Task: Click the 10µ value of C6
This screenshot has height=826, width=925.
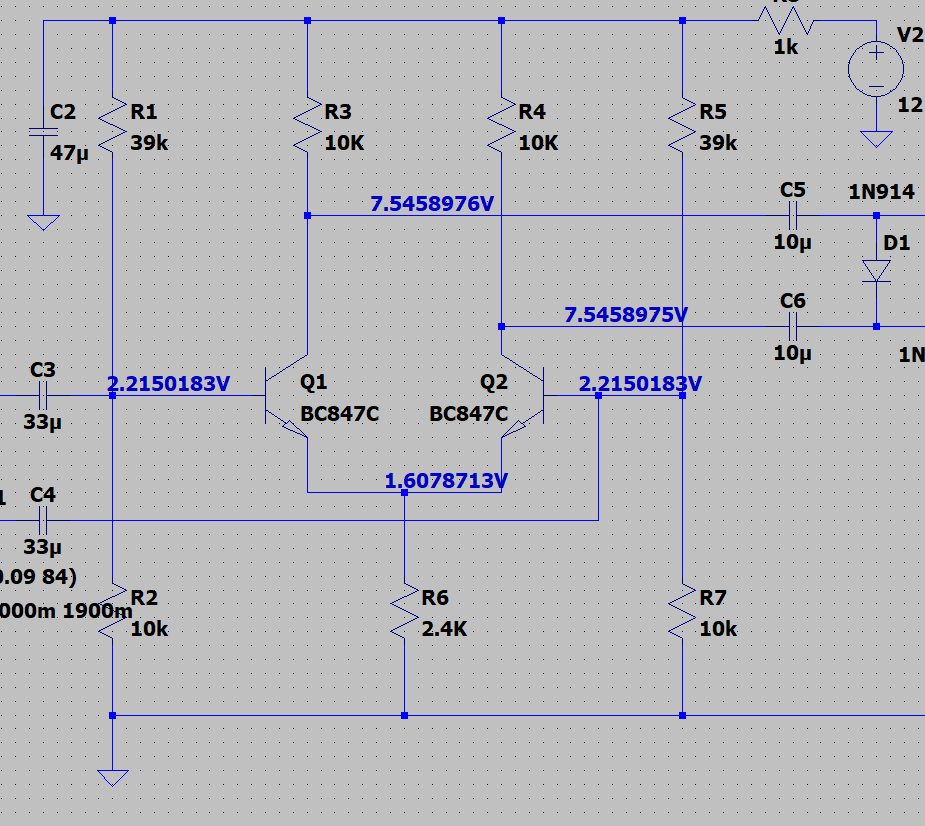Action: [793, 353]
